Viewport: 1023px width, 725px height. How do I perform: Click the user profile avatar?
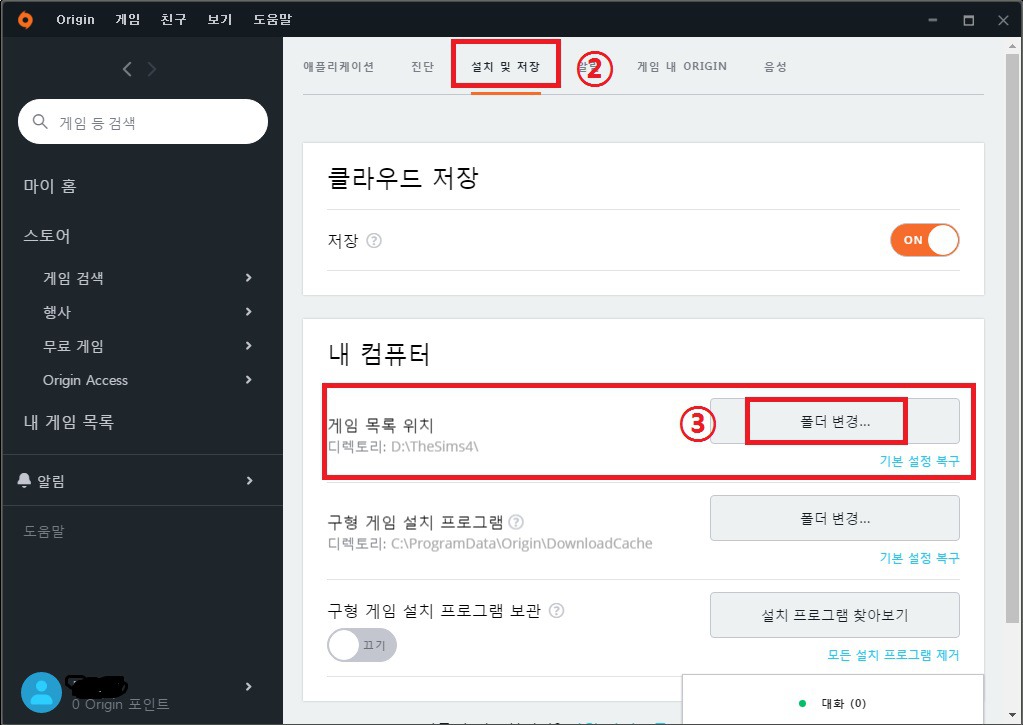41,693
